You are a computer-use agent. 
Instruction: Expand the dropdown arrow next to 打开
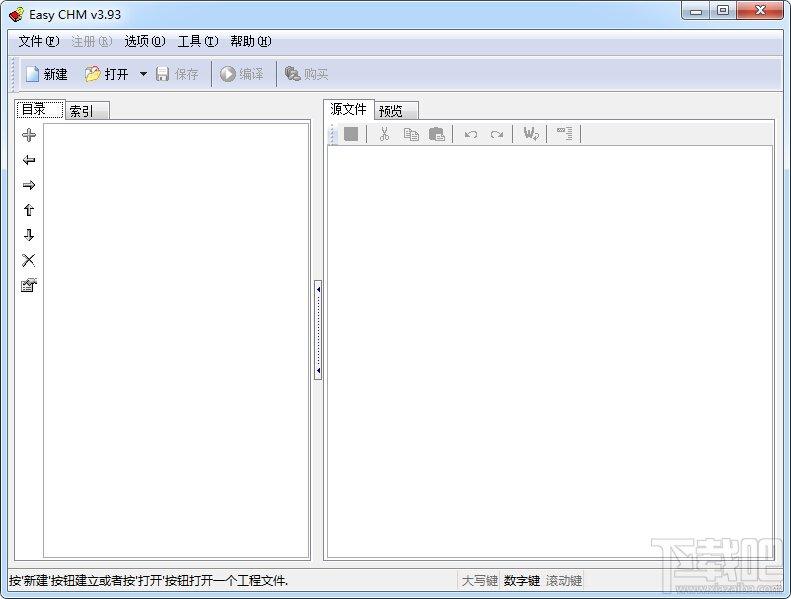pos(143,74)
